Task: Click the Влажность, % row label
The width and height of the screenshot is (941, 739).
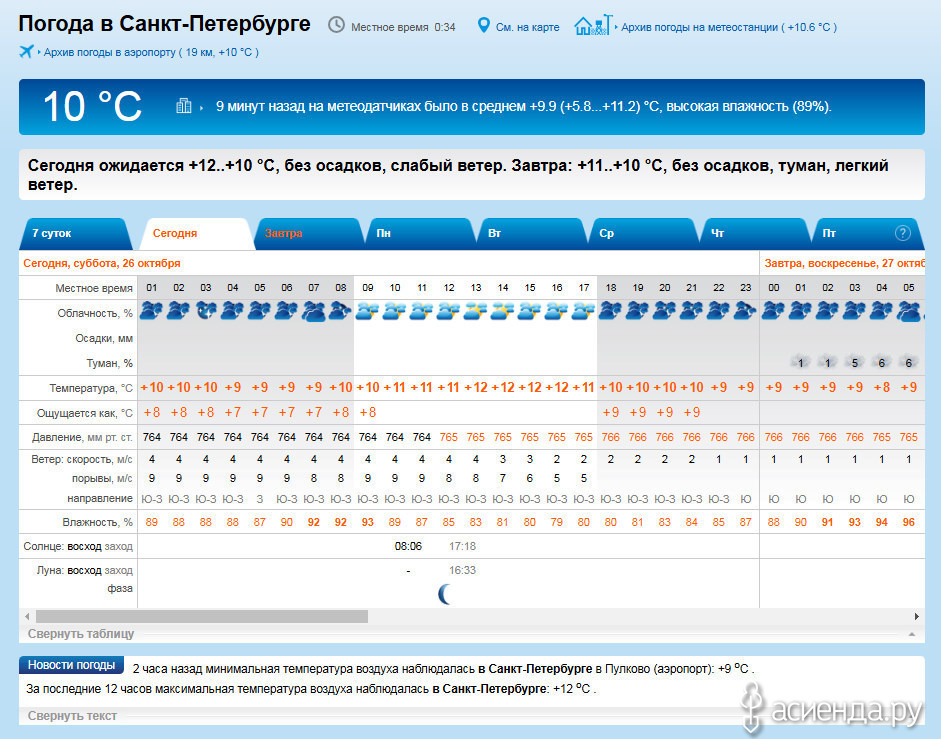Action: [97, 522]
